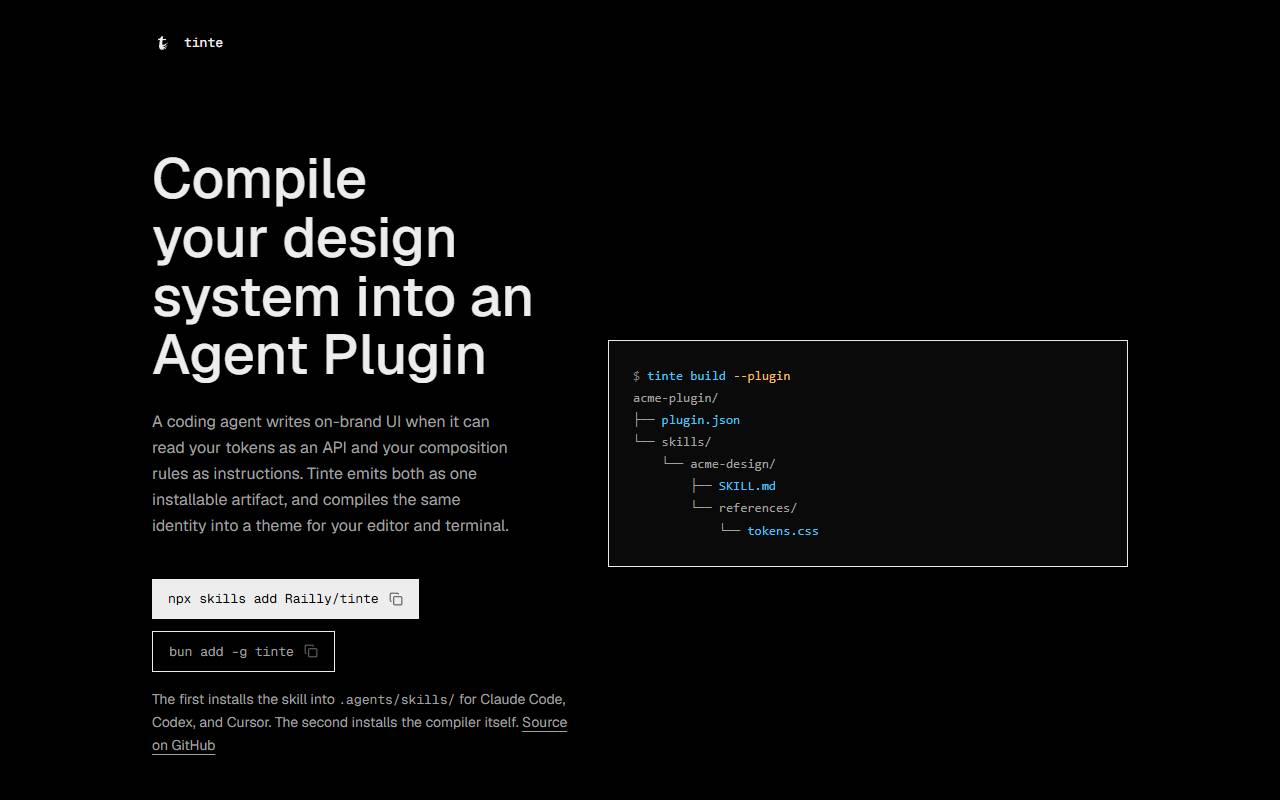Click the tinte build --plugin command line

tap(712, 376)
